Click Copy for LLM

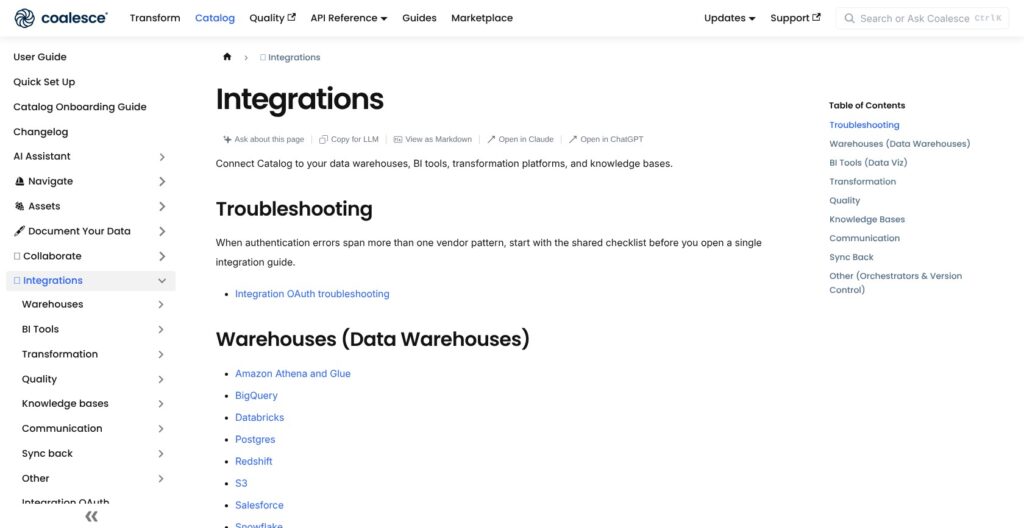pos(349,139)
